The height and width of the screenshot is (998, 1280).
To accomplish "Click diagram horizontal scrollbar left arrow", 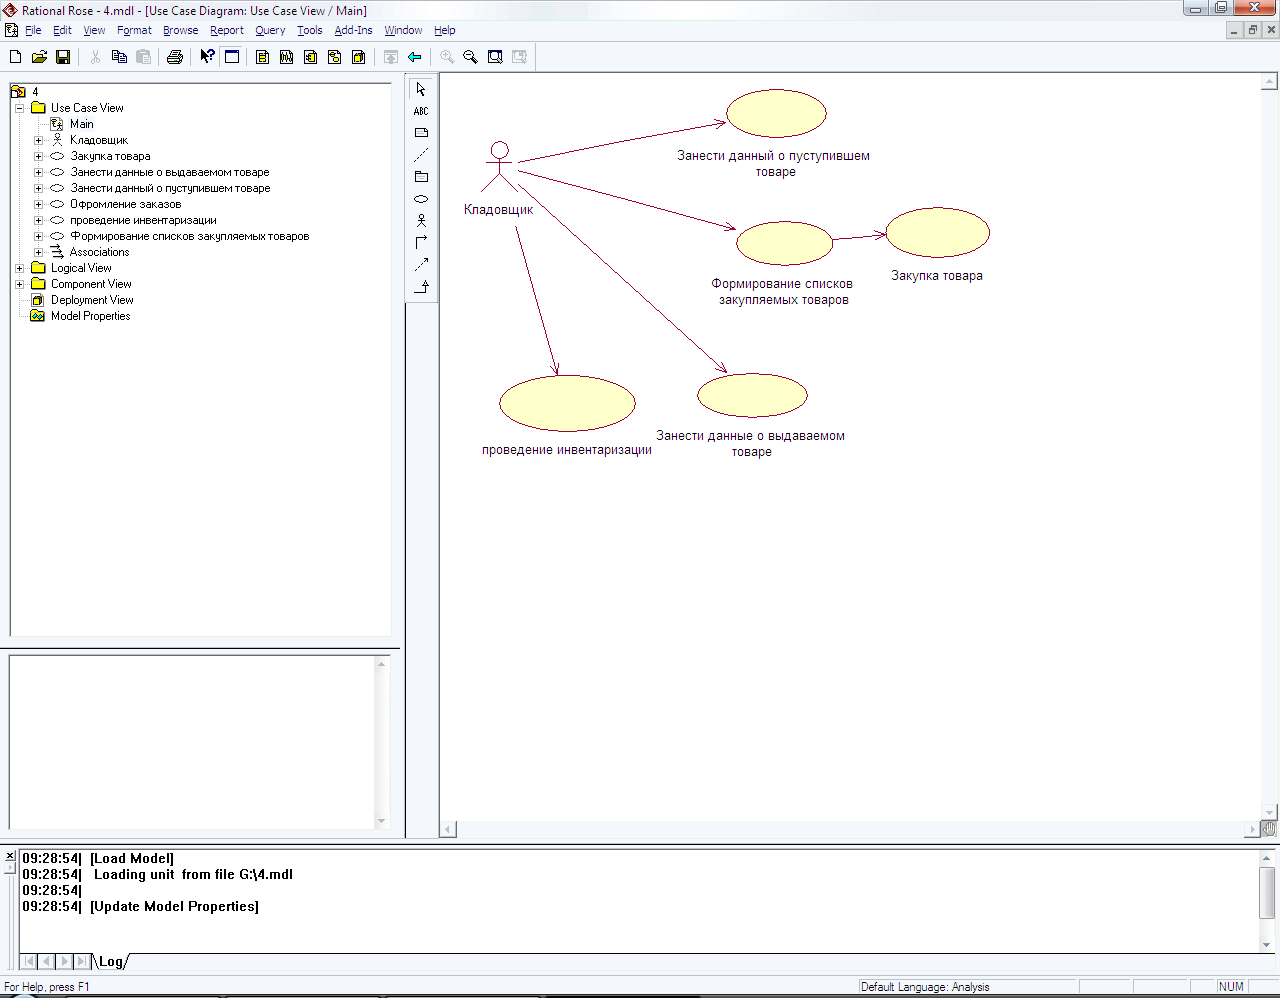I will coord(449,829).
